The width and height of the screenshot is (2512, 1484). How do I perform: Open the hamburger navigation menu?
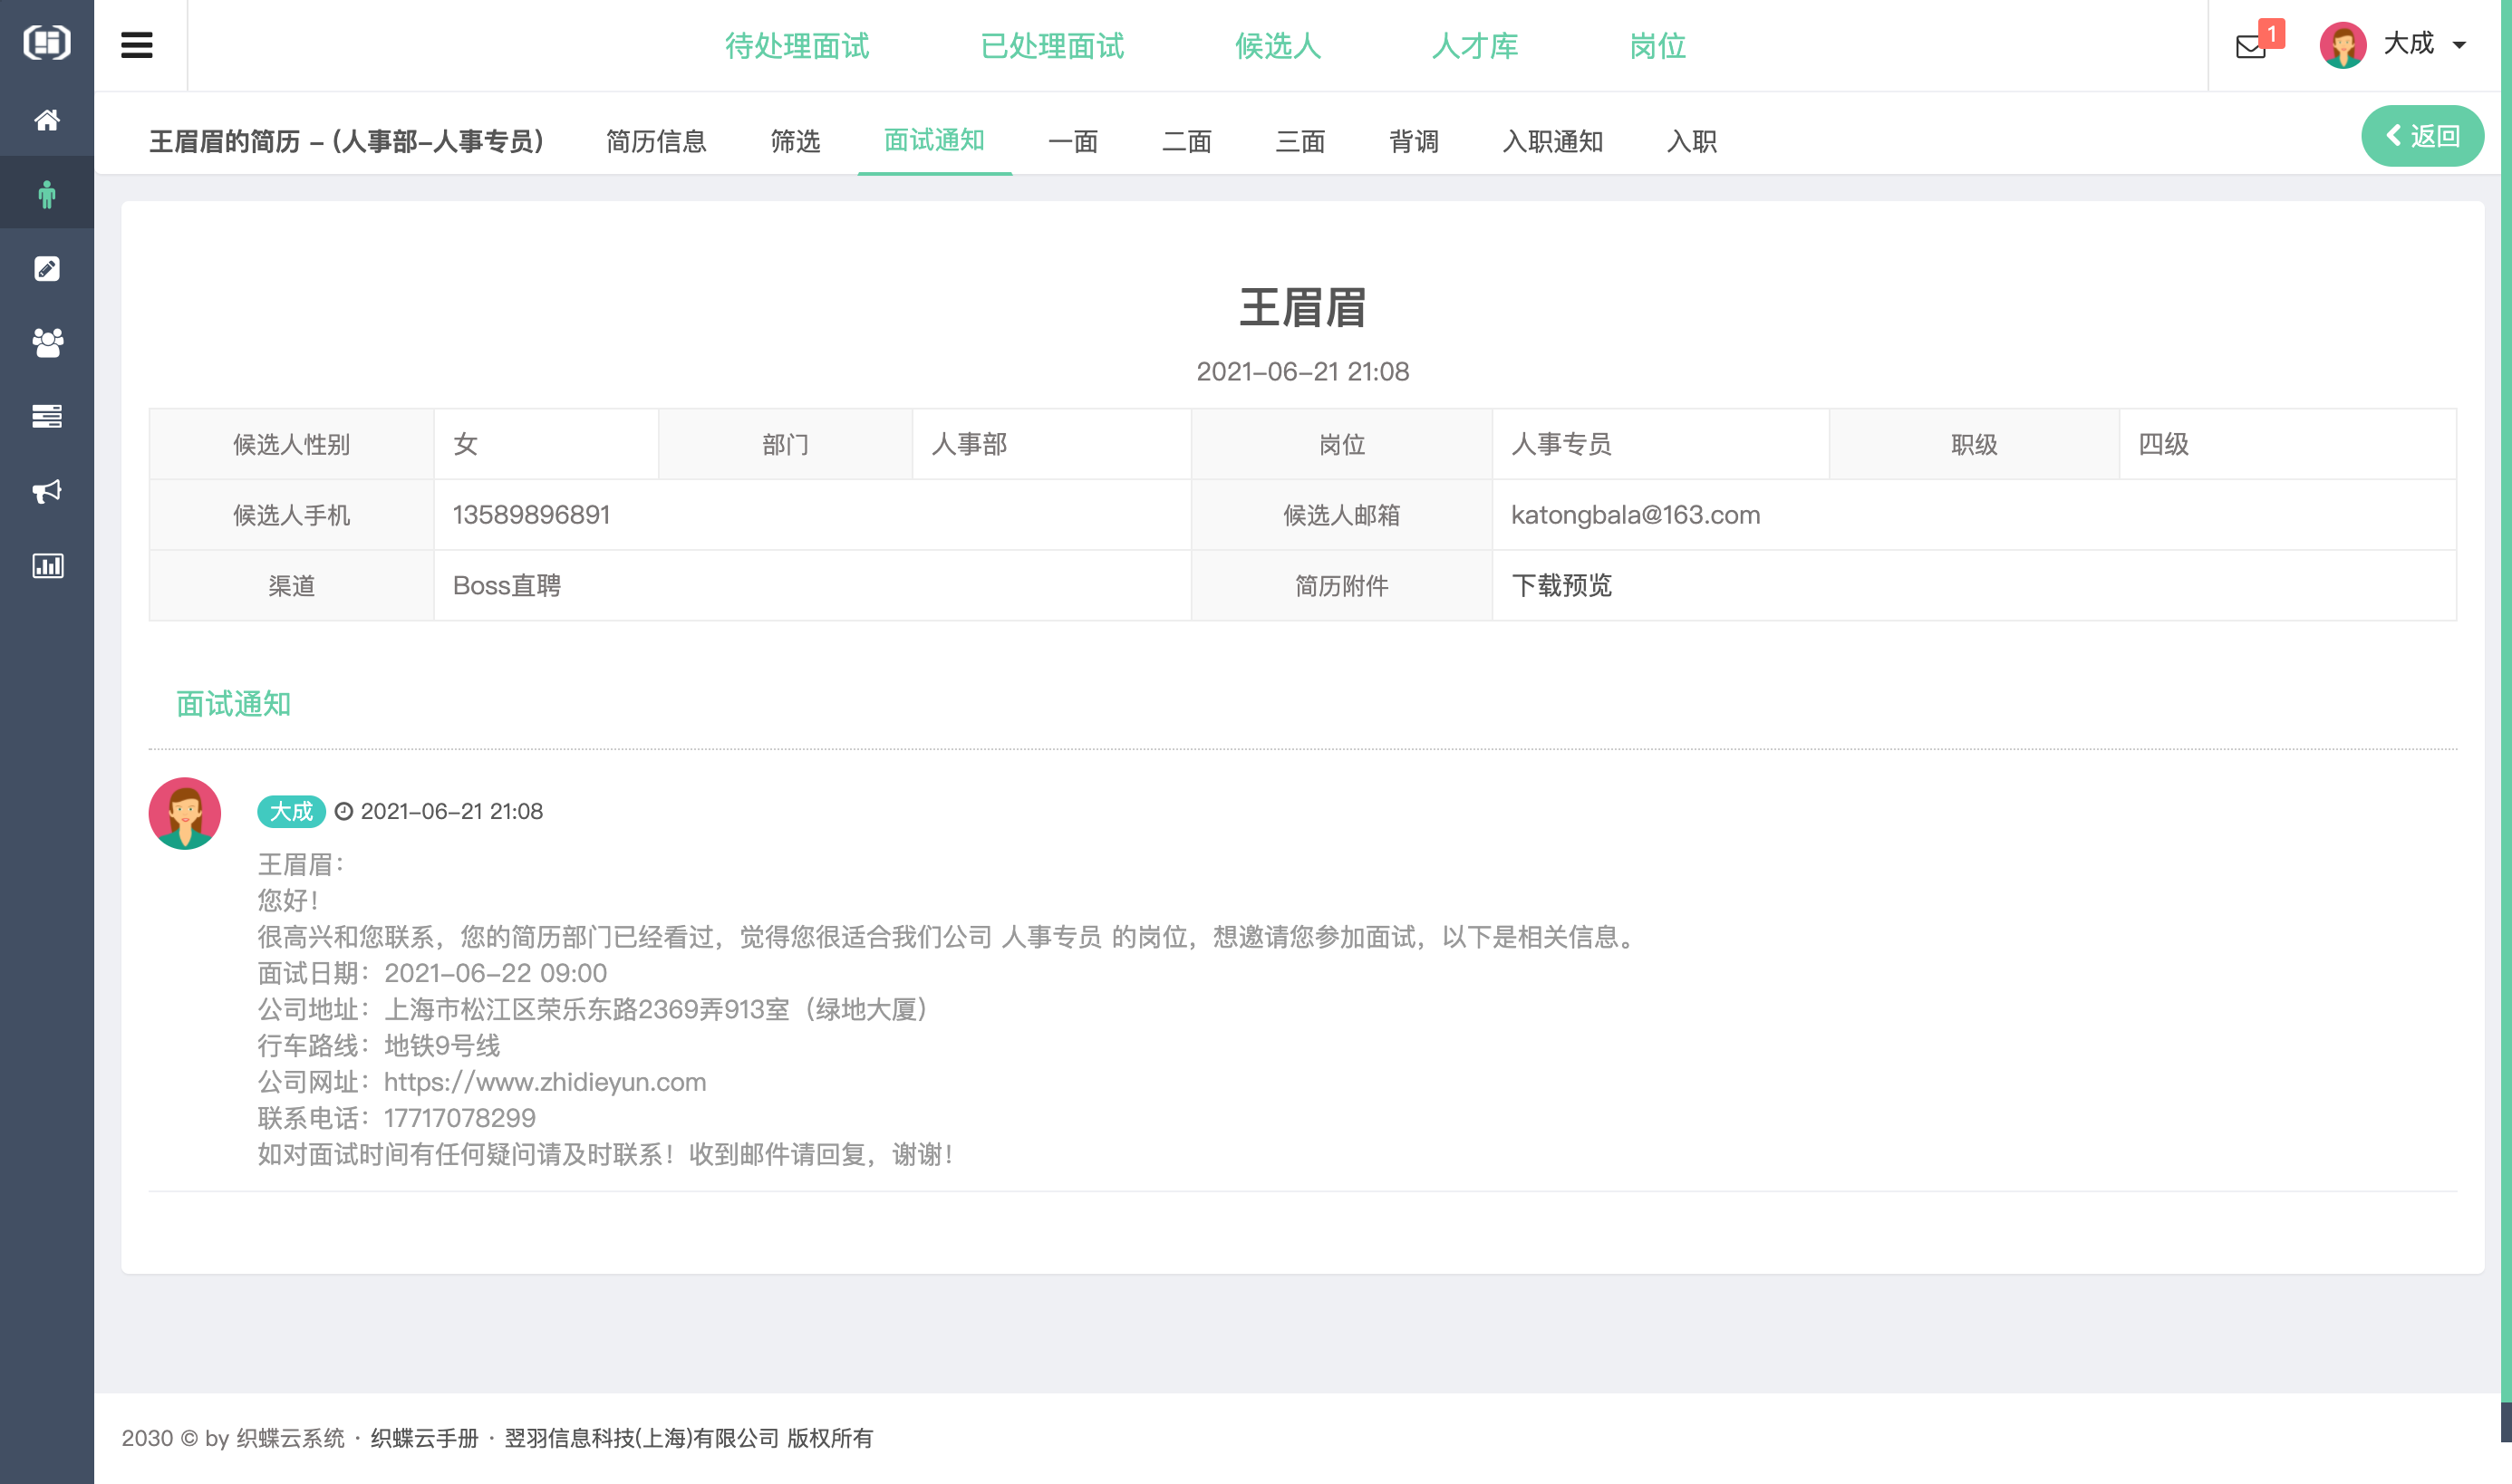138,45
